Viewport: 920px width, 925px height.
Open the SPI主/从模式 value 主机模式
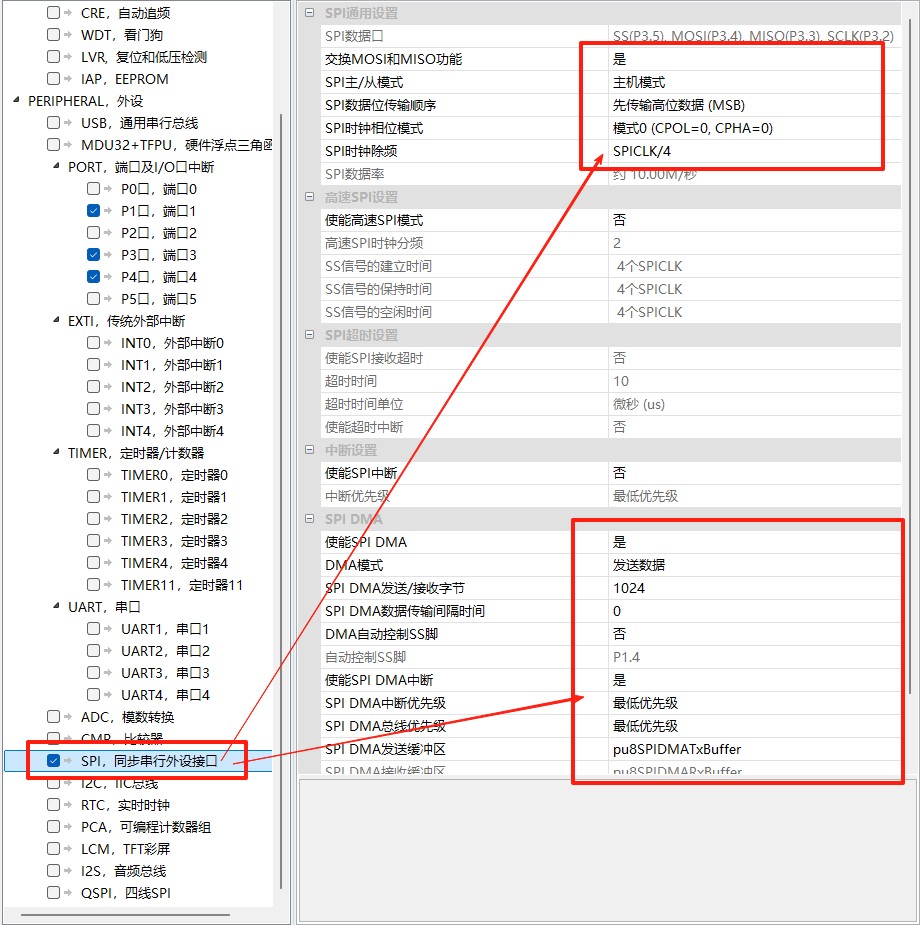pyautogui.click(x=754, y=82)
